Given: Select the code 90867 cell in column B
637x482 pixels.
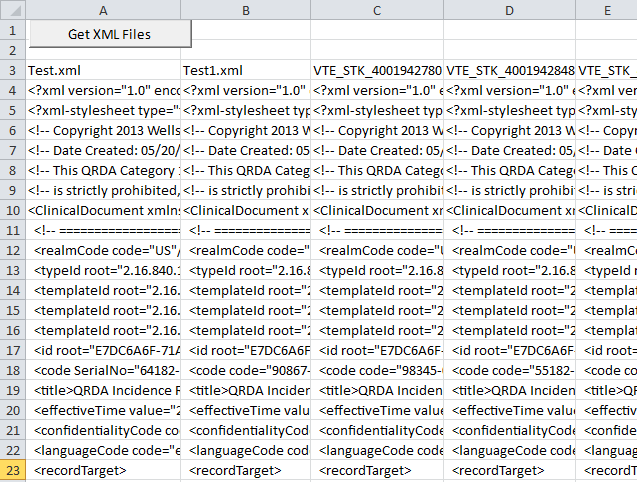Looking at the screenshot, I should point(245,370).
